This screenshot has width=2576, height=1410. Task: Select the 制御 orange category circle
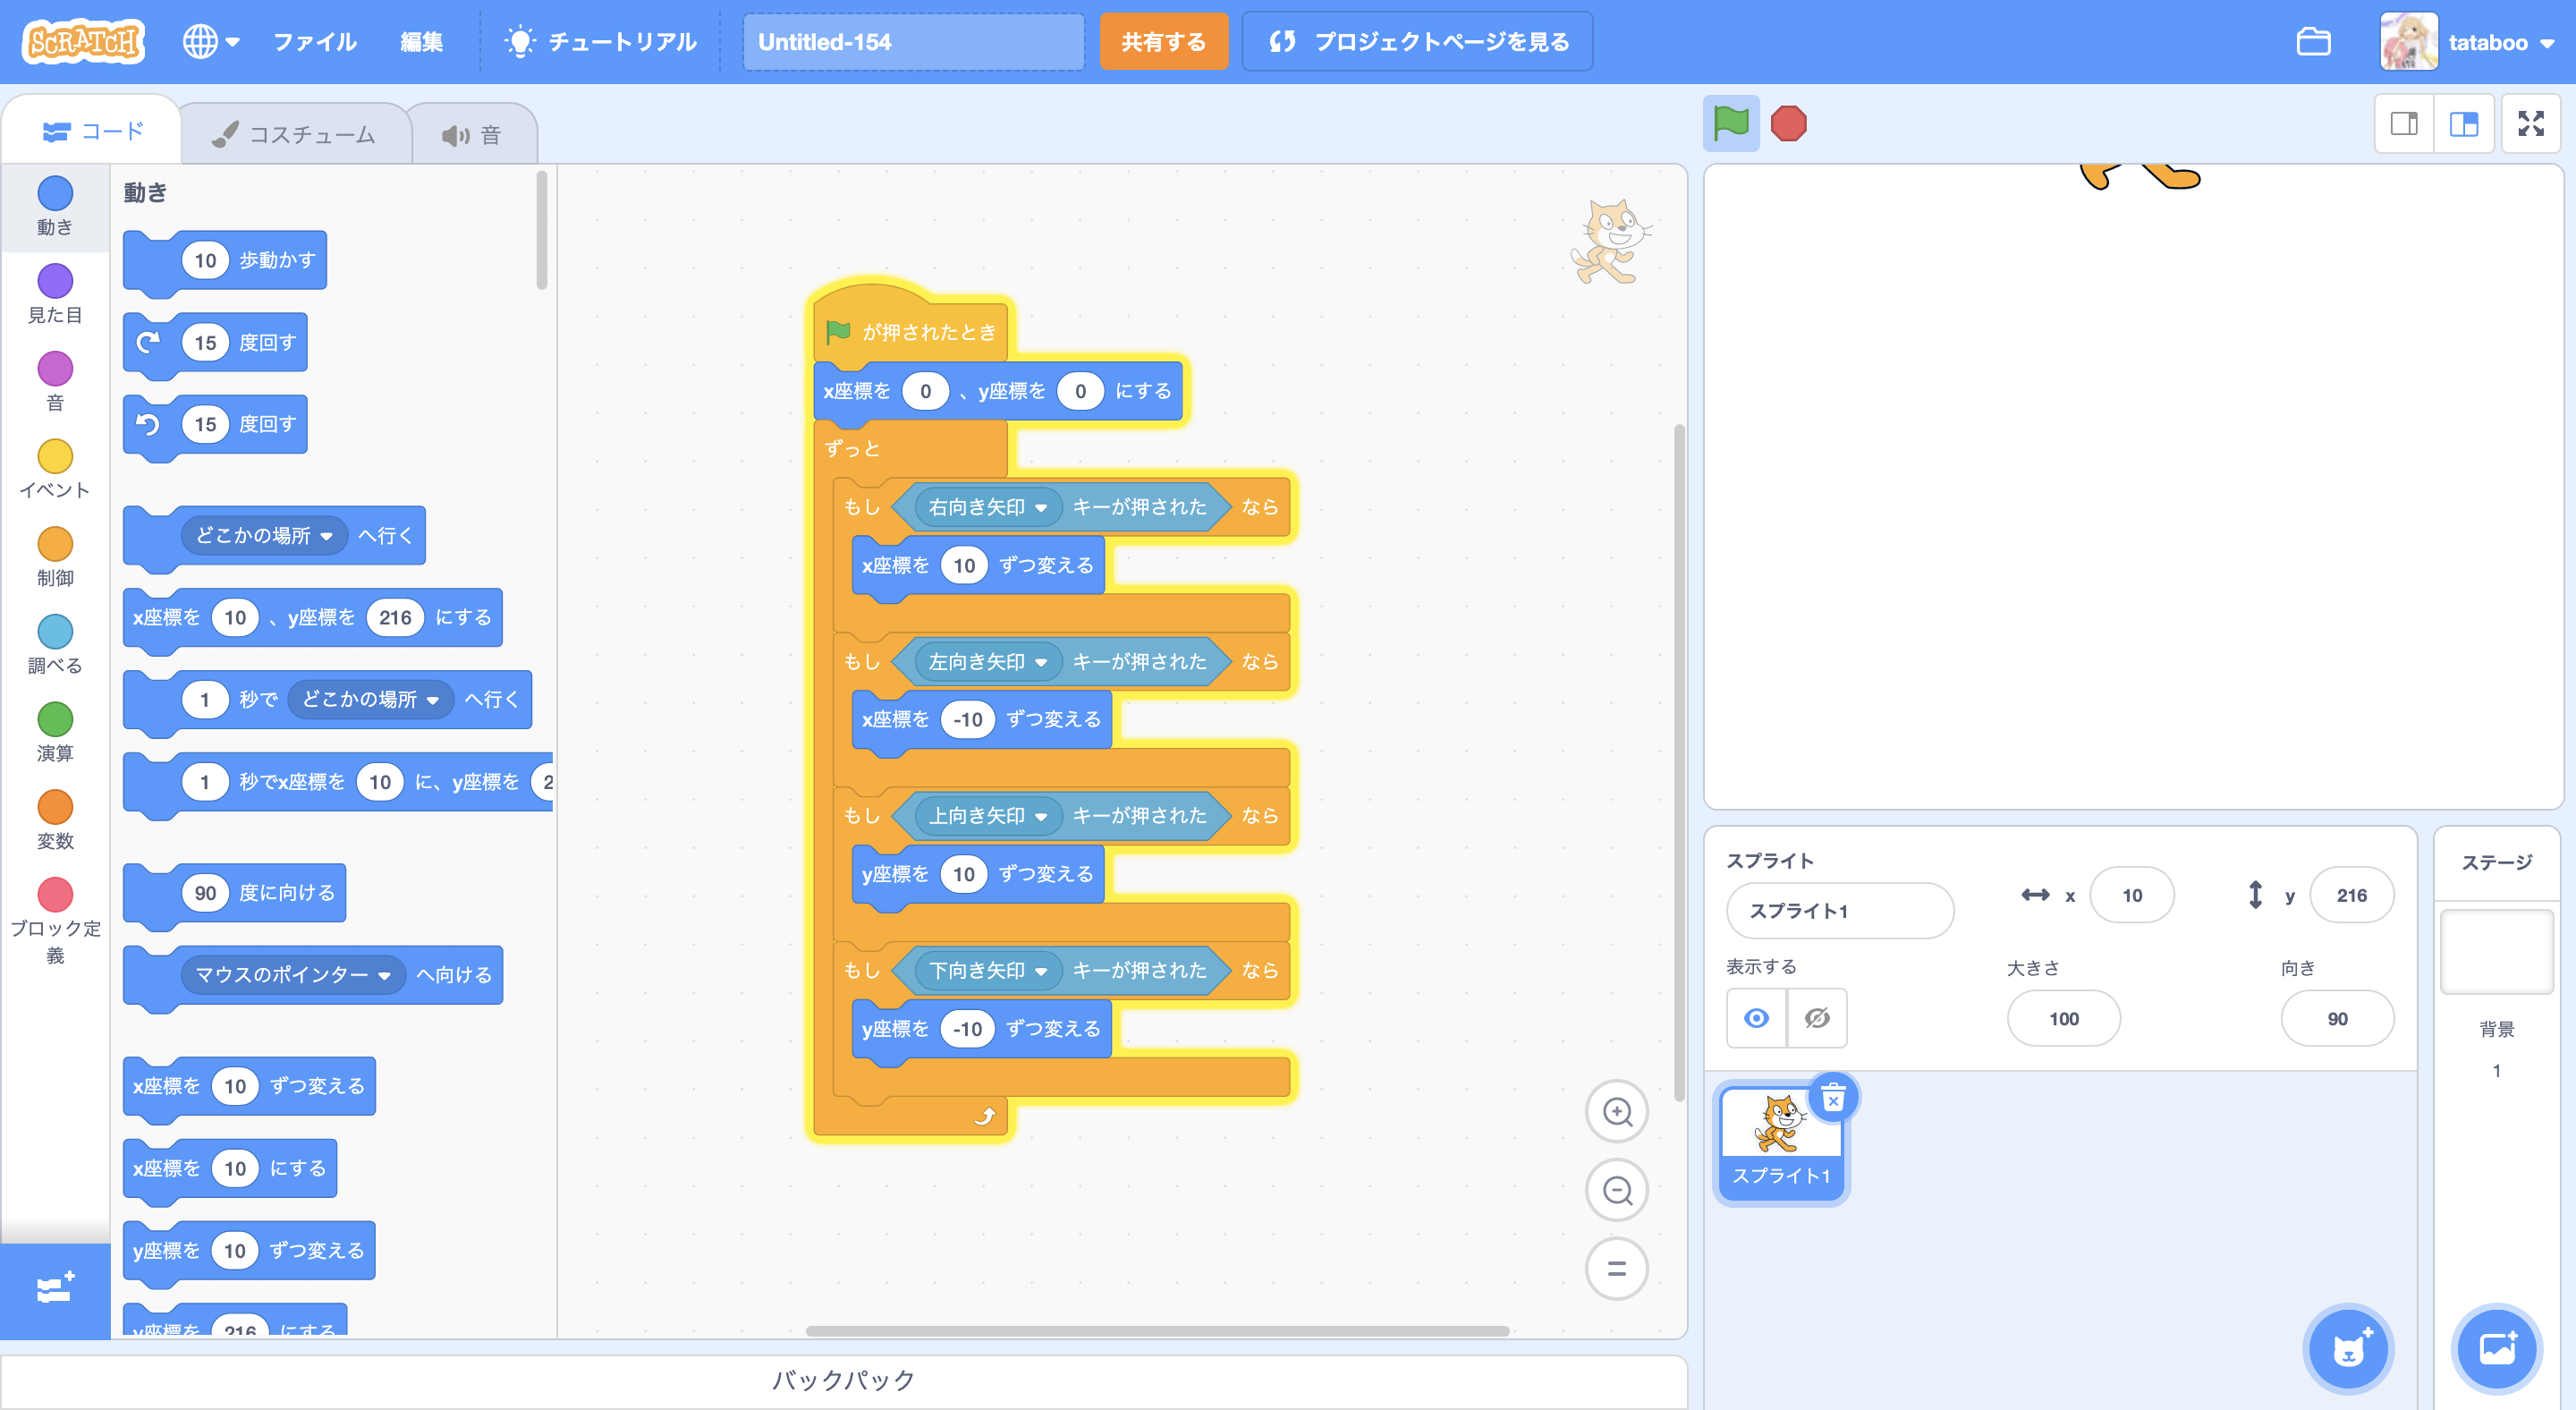[x=55, y=545]
